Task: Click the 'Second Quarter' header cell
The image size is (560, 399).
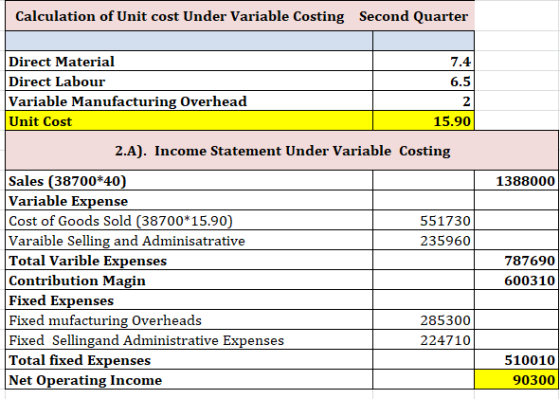Action: (414, 16)
